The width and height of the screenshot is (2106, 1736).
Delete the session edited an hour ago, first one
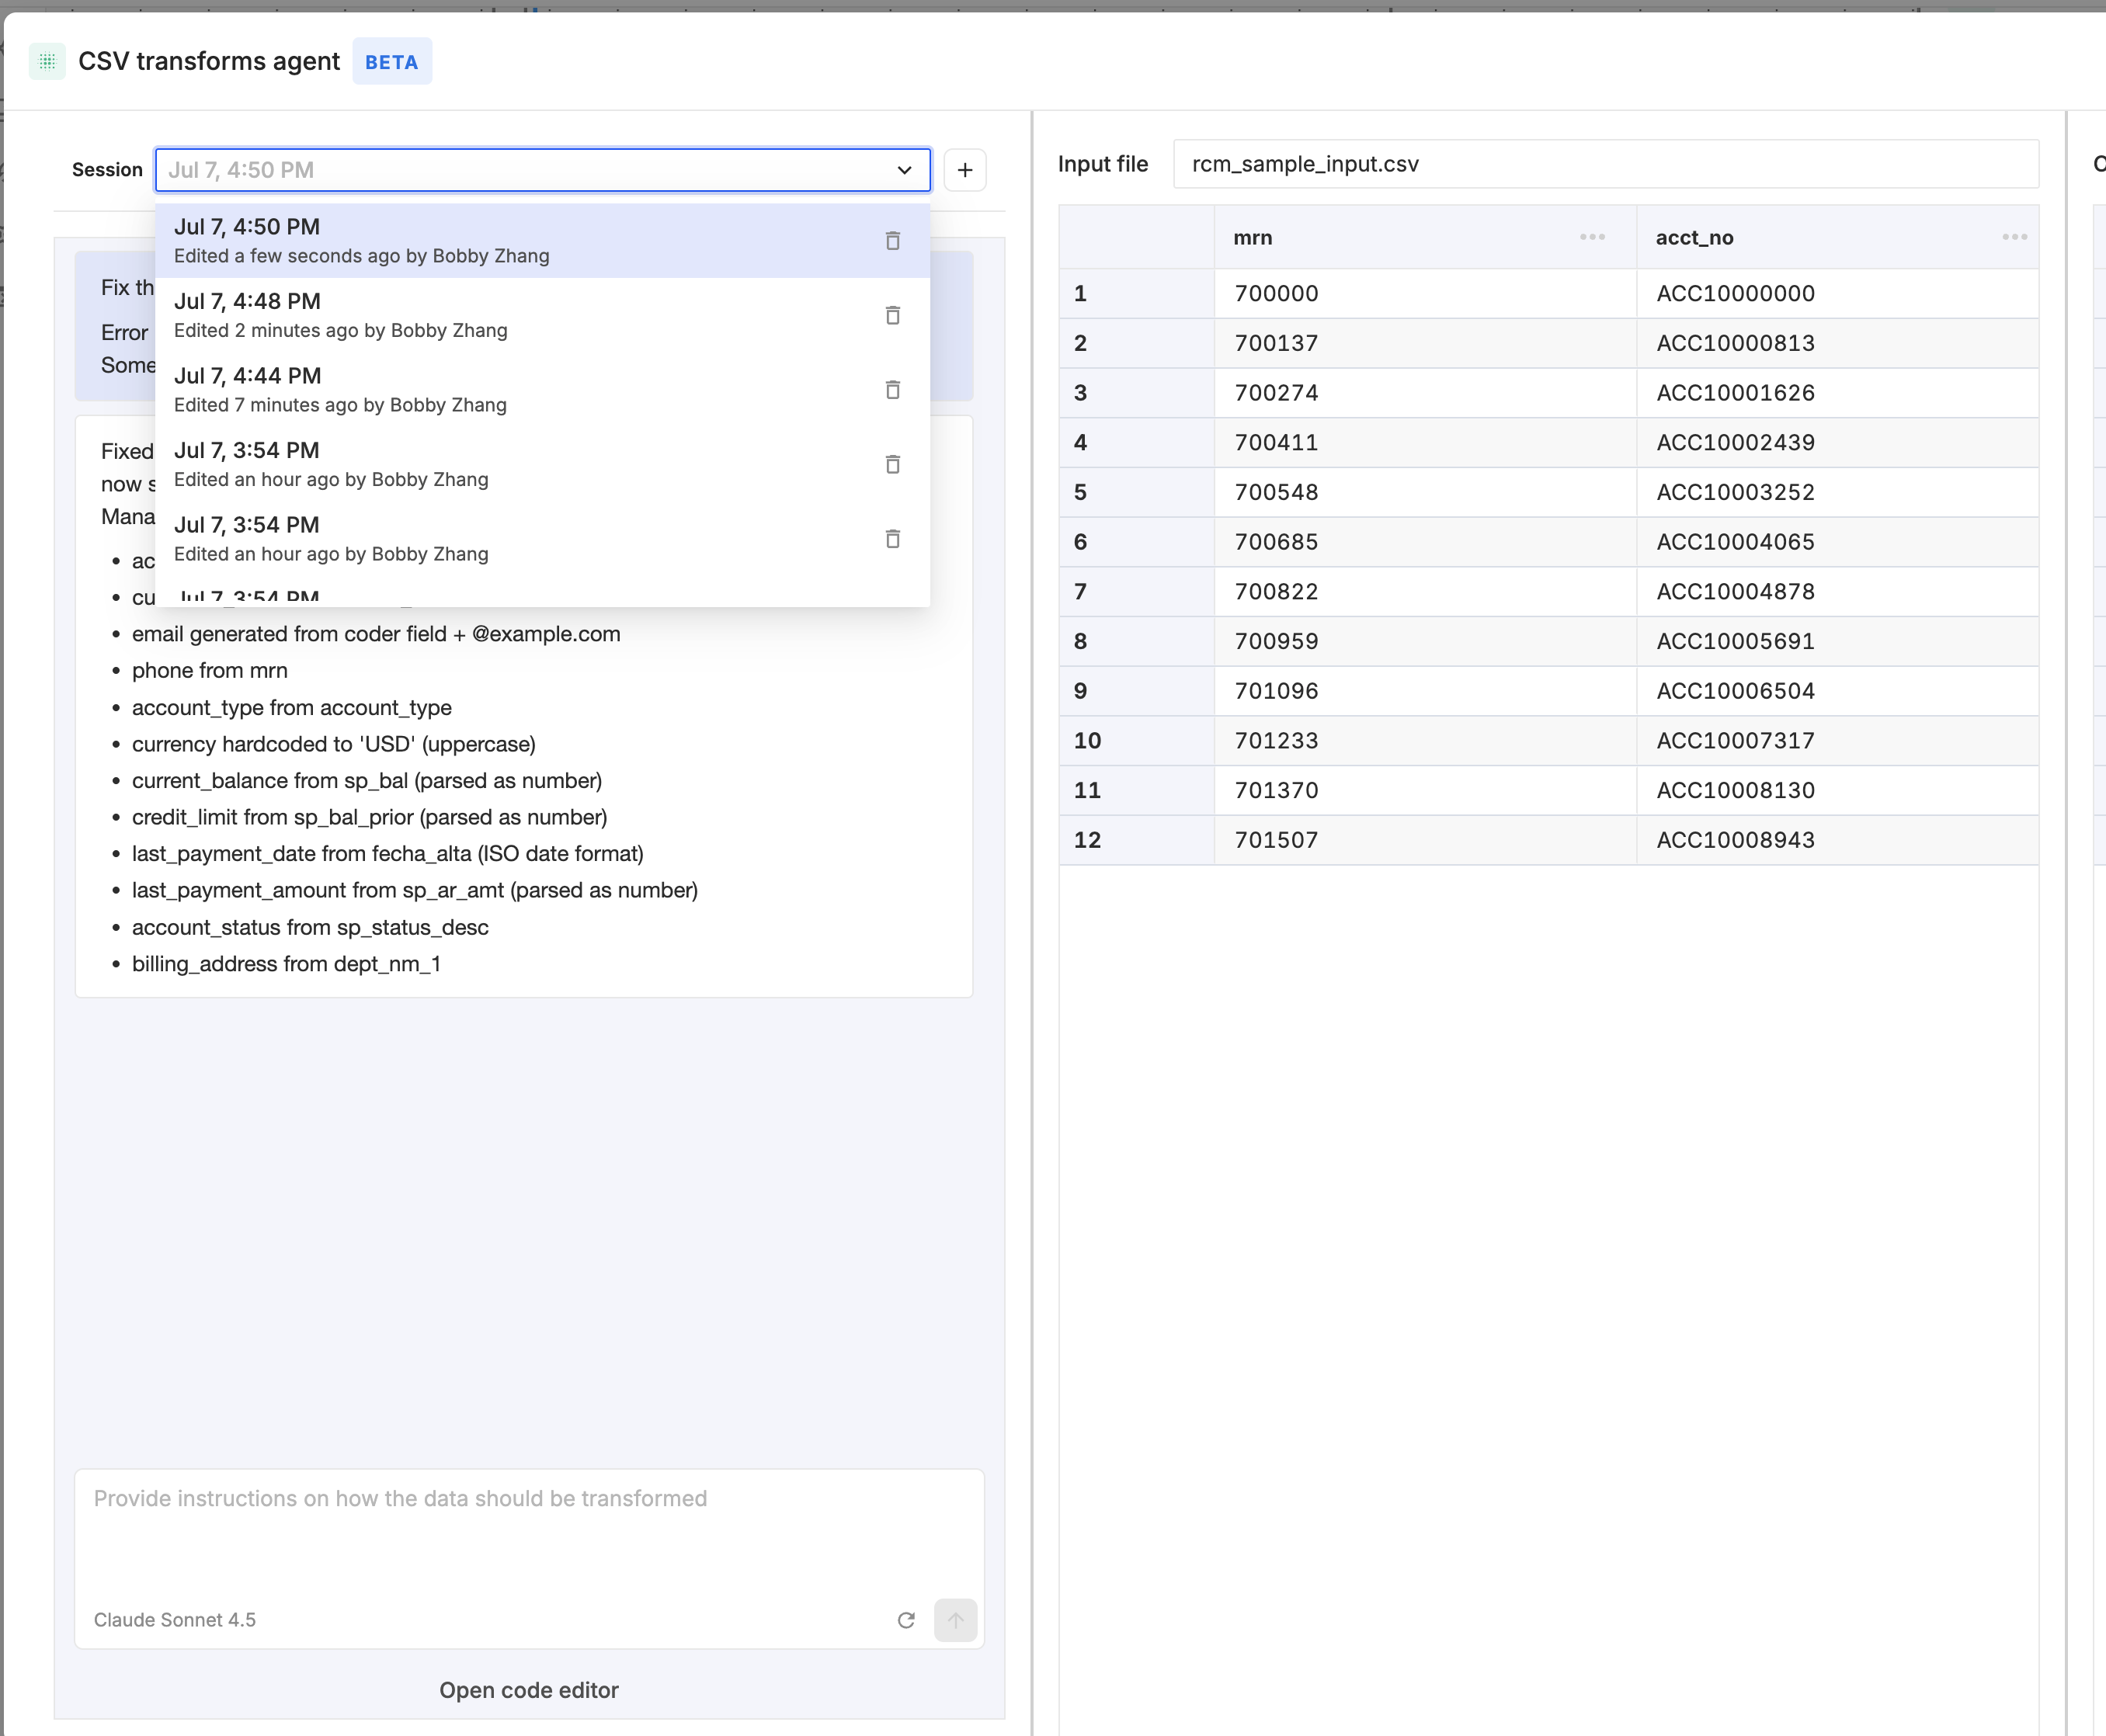coord(893,464)
